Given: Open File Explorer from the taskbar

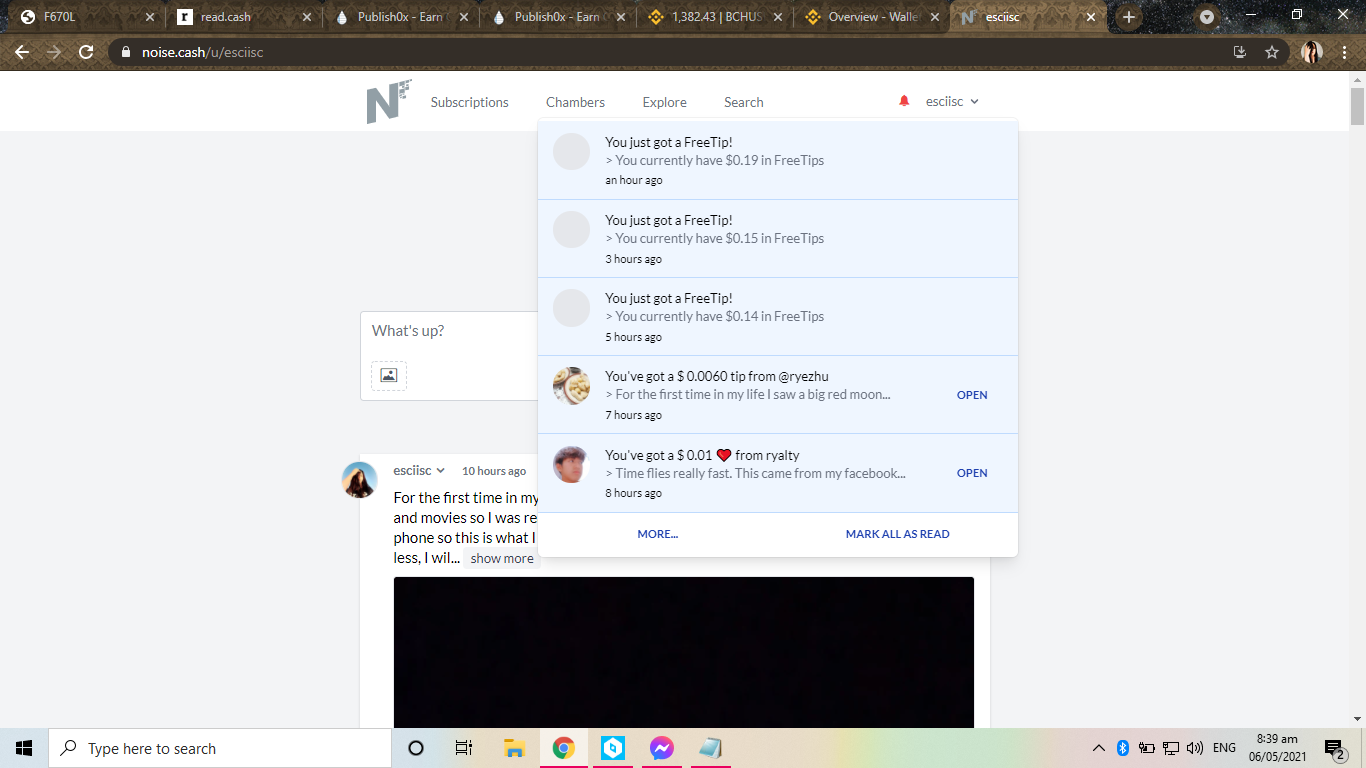Looking at the screenshot, I should [514, 748].
